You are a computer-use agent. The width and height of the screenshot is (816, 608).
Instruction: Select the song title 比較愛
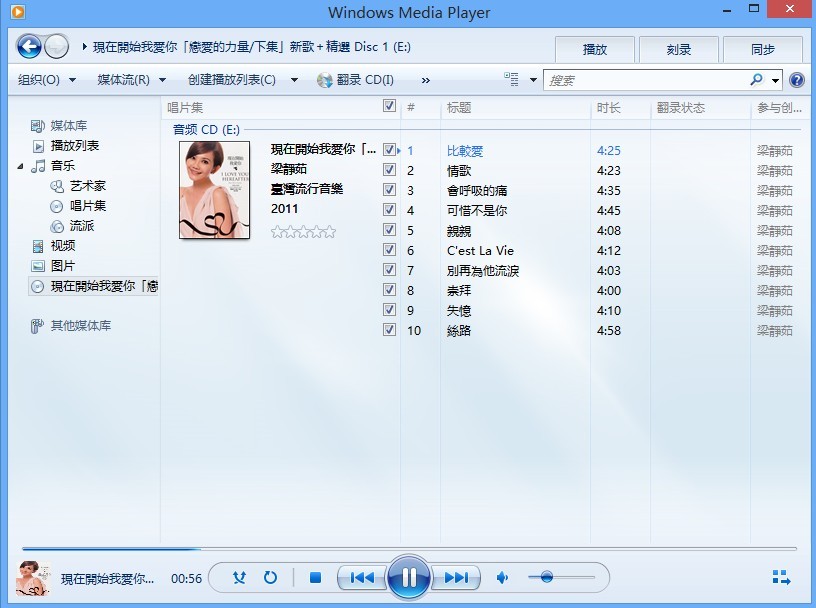click(x=465, y=151)
